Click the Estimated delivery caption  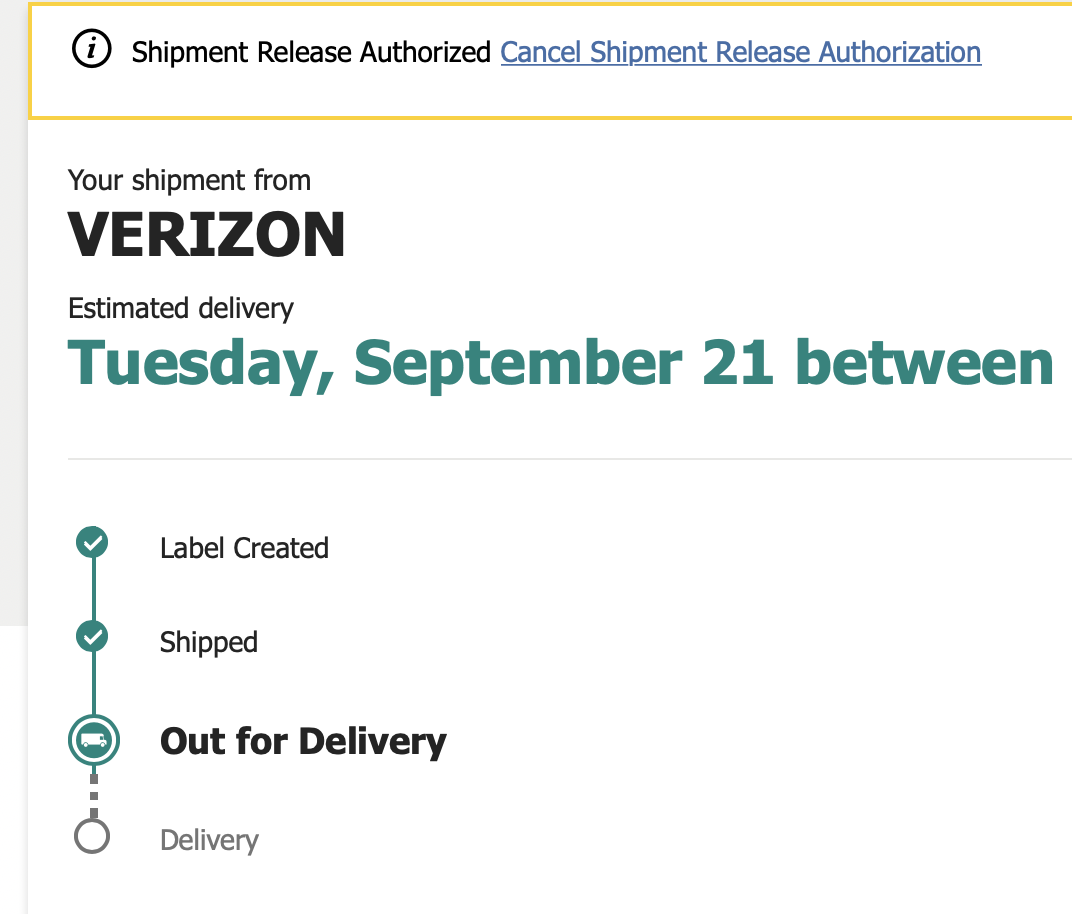[x=181, y=308]
